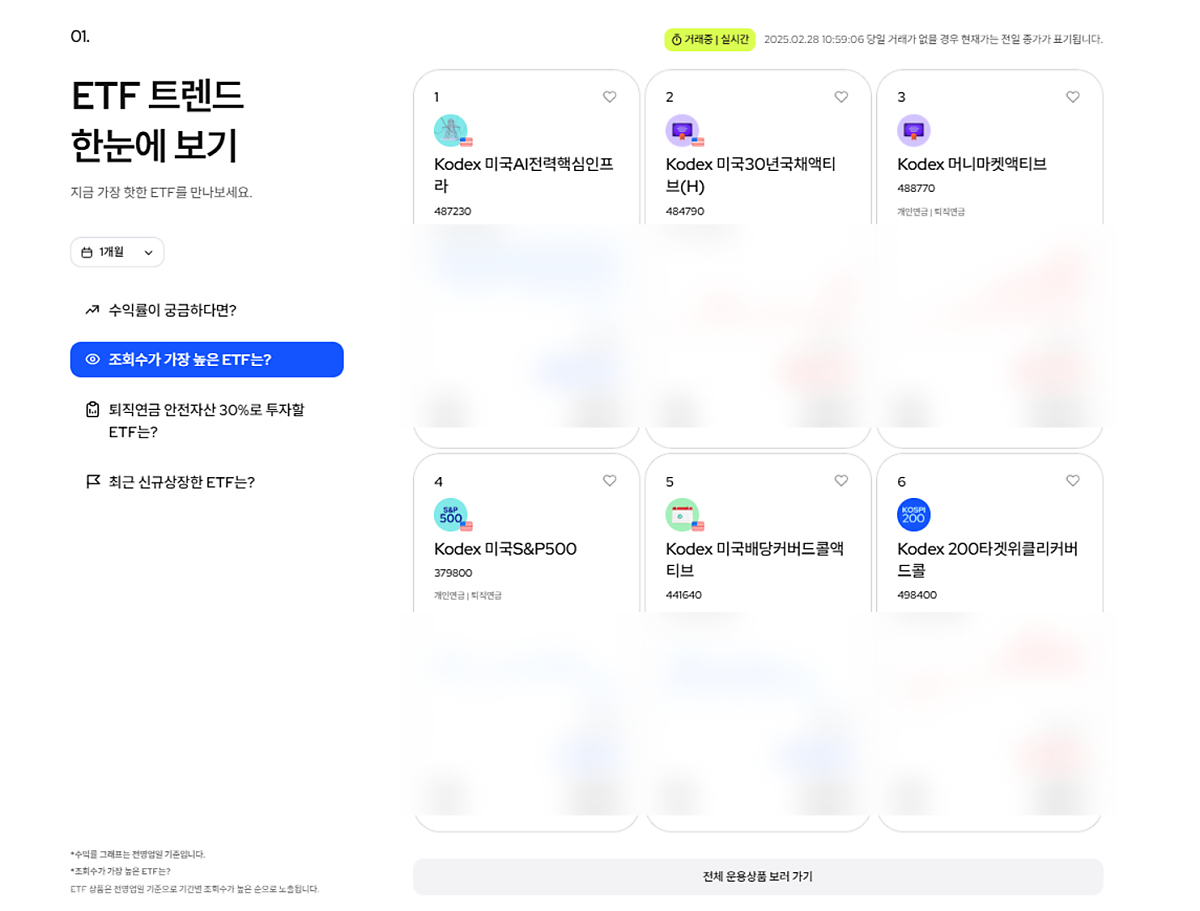Favorite the Kodex 미국AI전력핵심인프라 ETF
1200x911 pixels.
coord(610,97)
